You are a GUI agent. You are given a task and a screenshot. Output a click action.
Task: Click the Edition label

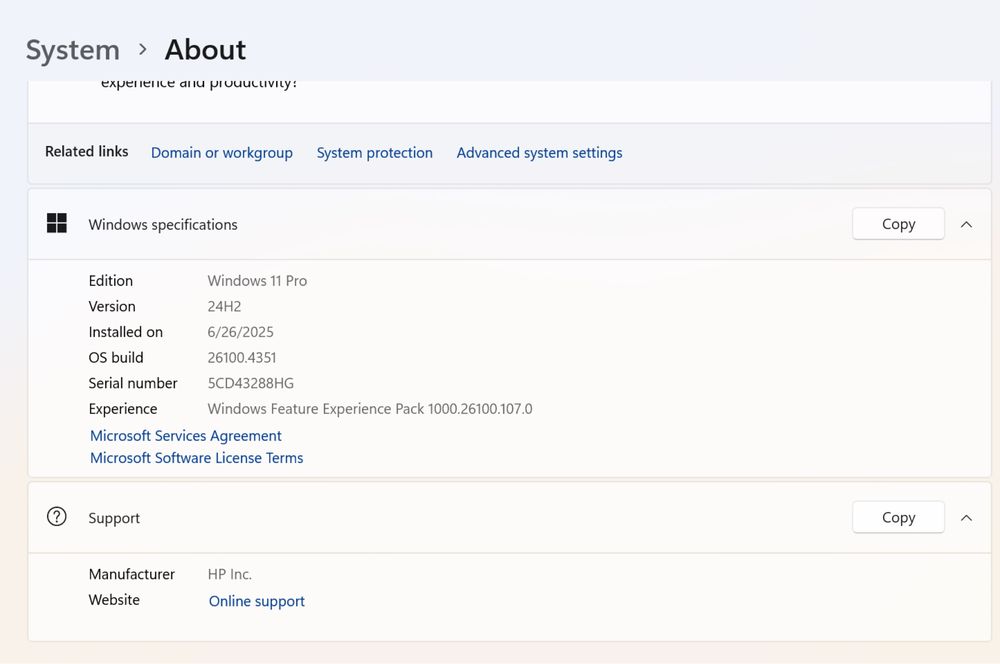coord(111,281)
